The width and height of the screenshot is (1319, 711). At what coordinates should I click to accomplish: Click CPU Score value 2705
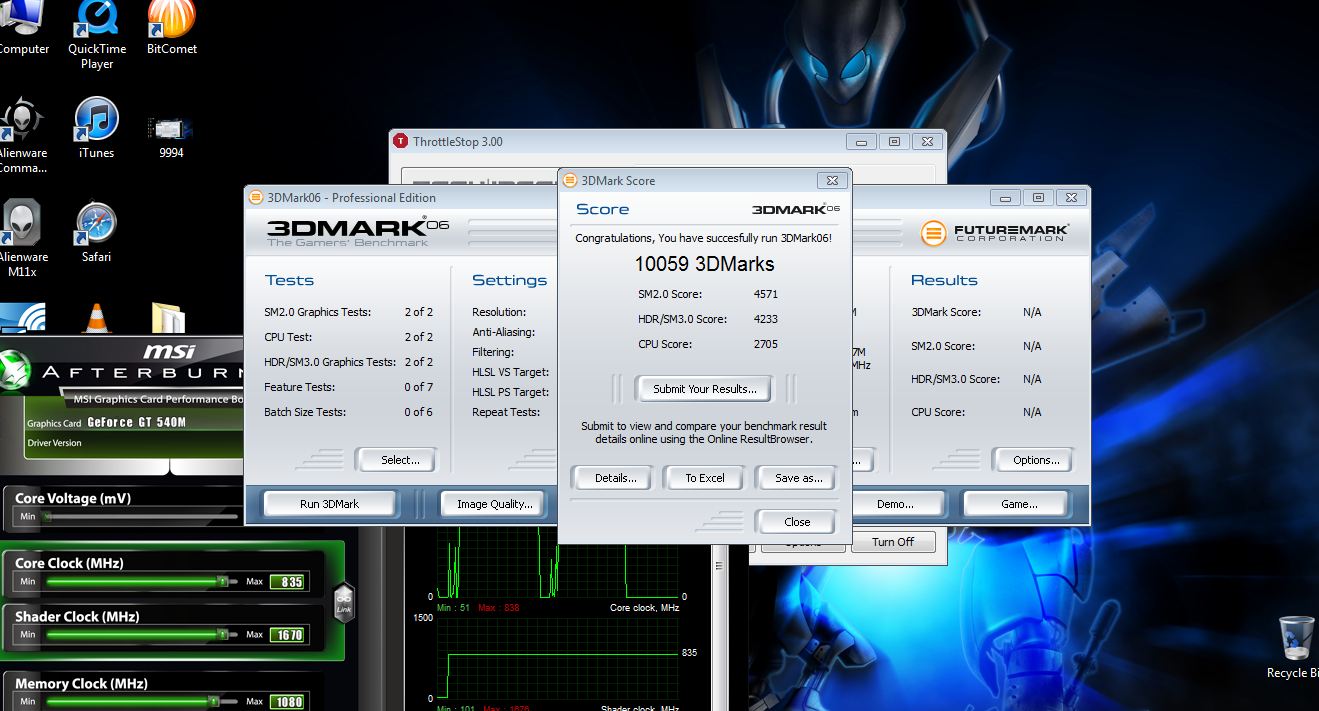[765, 344]
